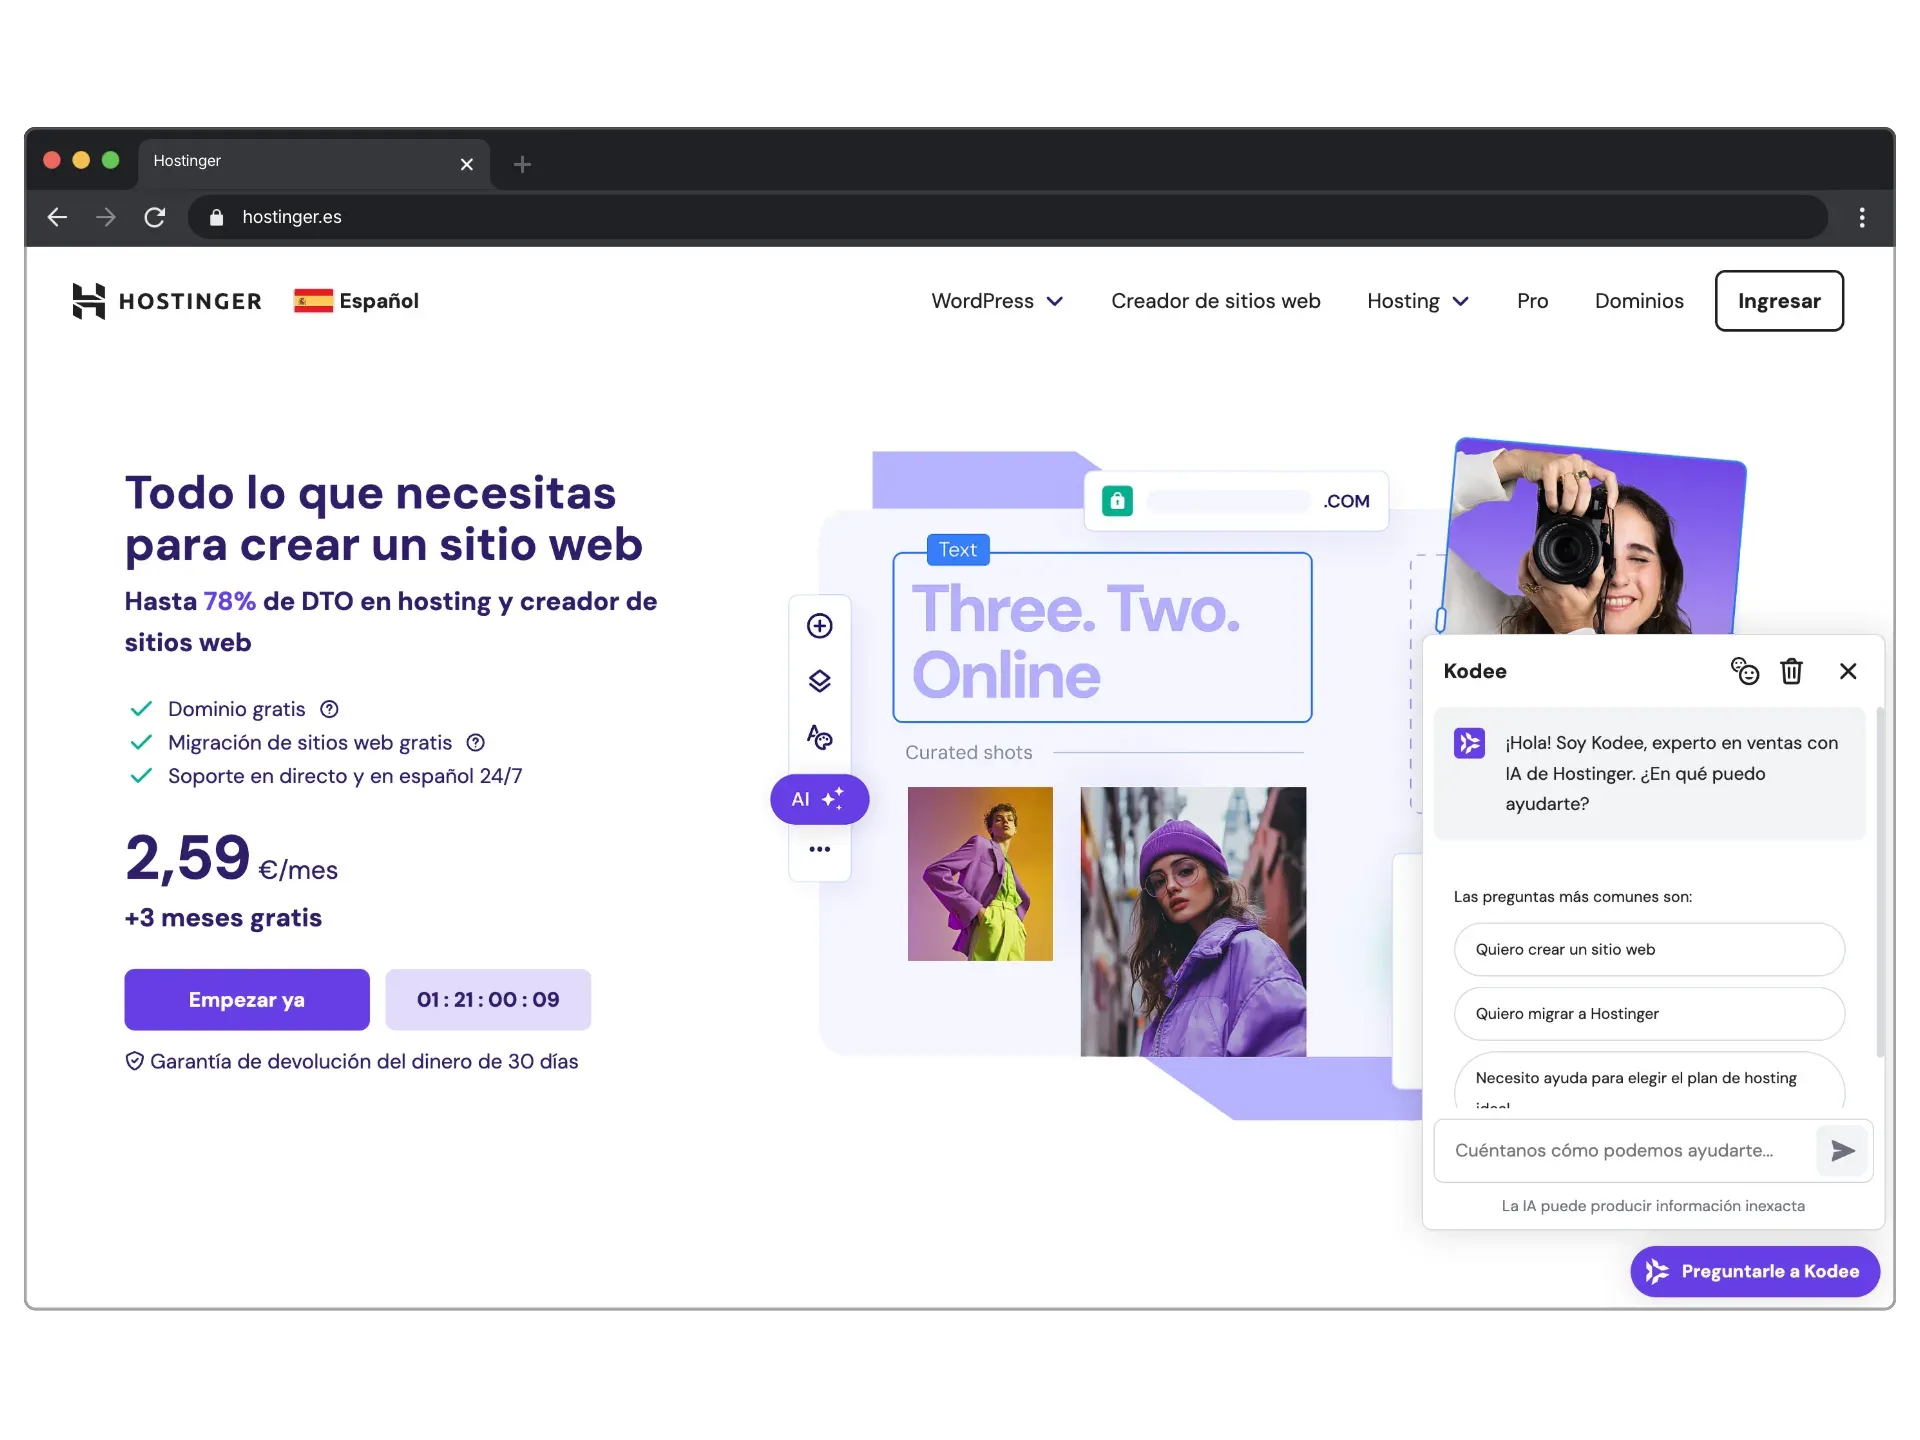Screen dimensions: 1920x1440
Task: Click the .COM domain search field
Action: pyautogui.click(x=1236, y=501)
